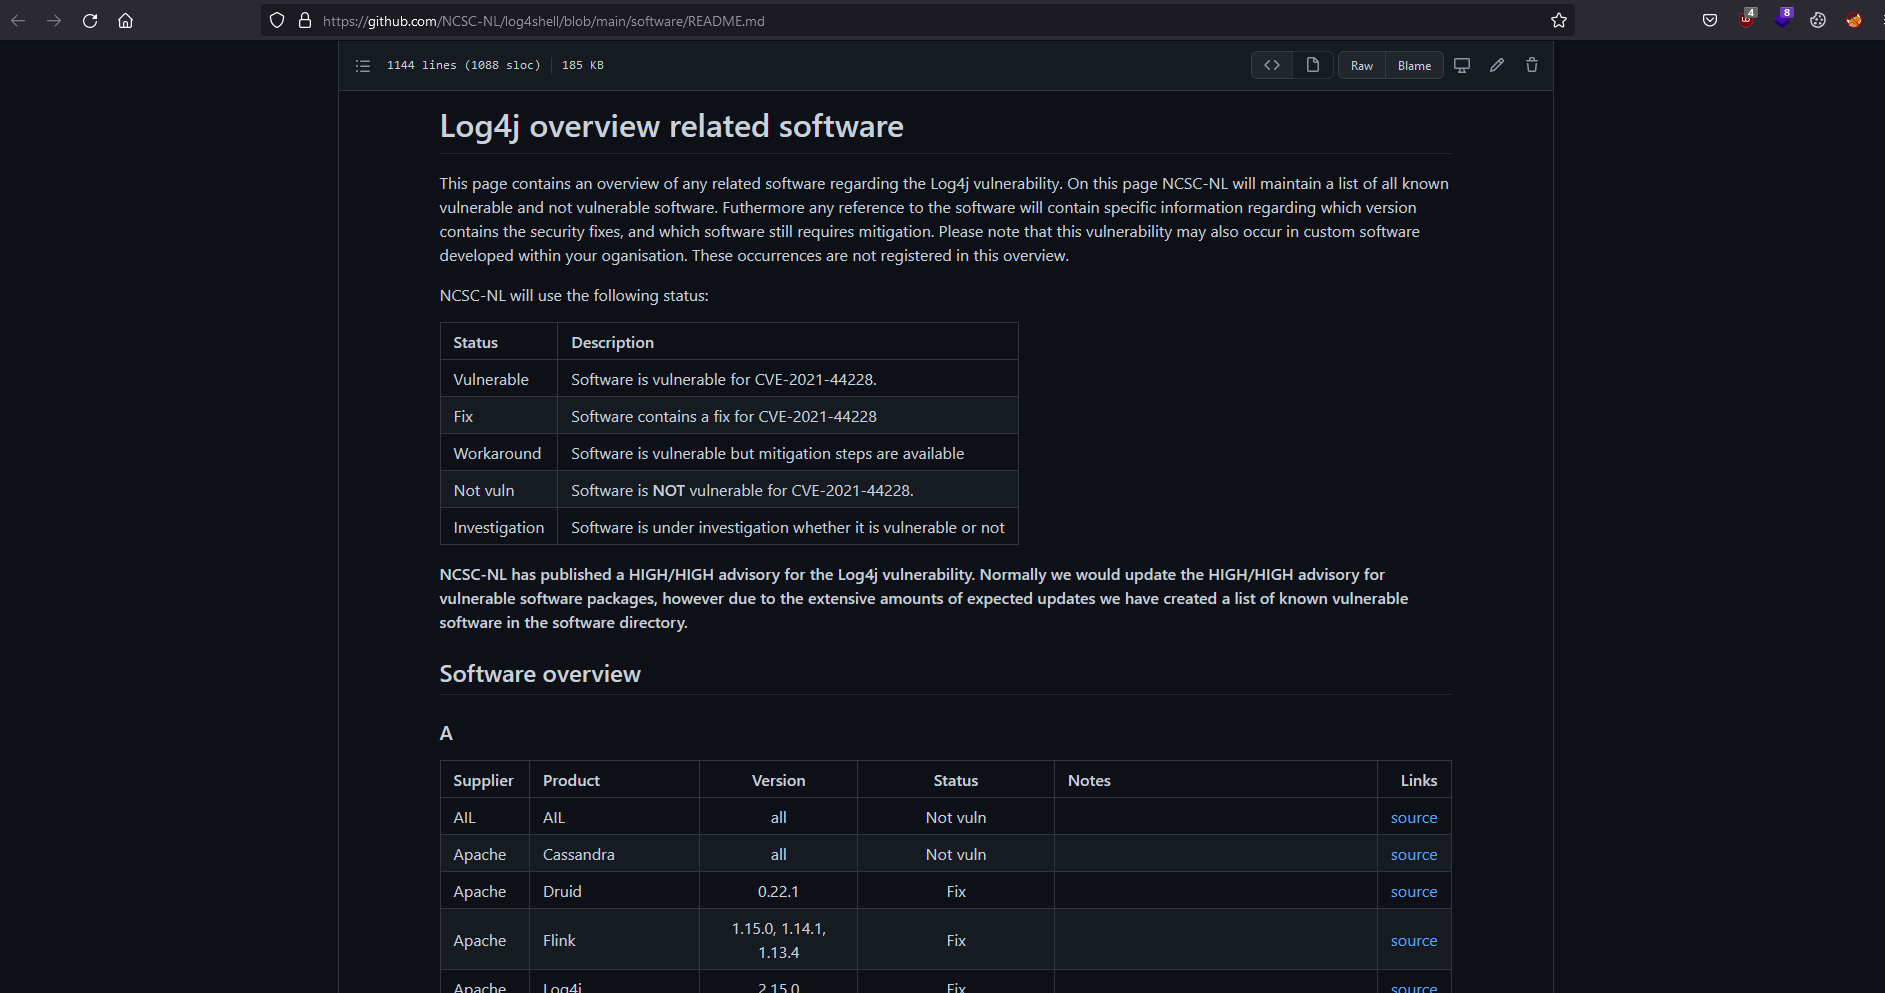Reload the current page
This screenshot has width=1885, height=993.
click(x=90, y=20)
